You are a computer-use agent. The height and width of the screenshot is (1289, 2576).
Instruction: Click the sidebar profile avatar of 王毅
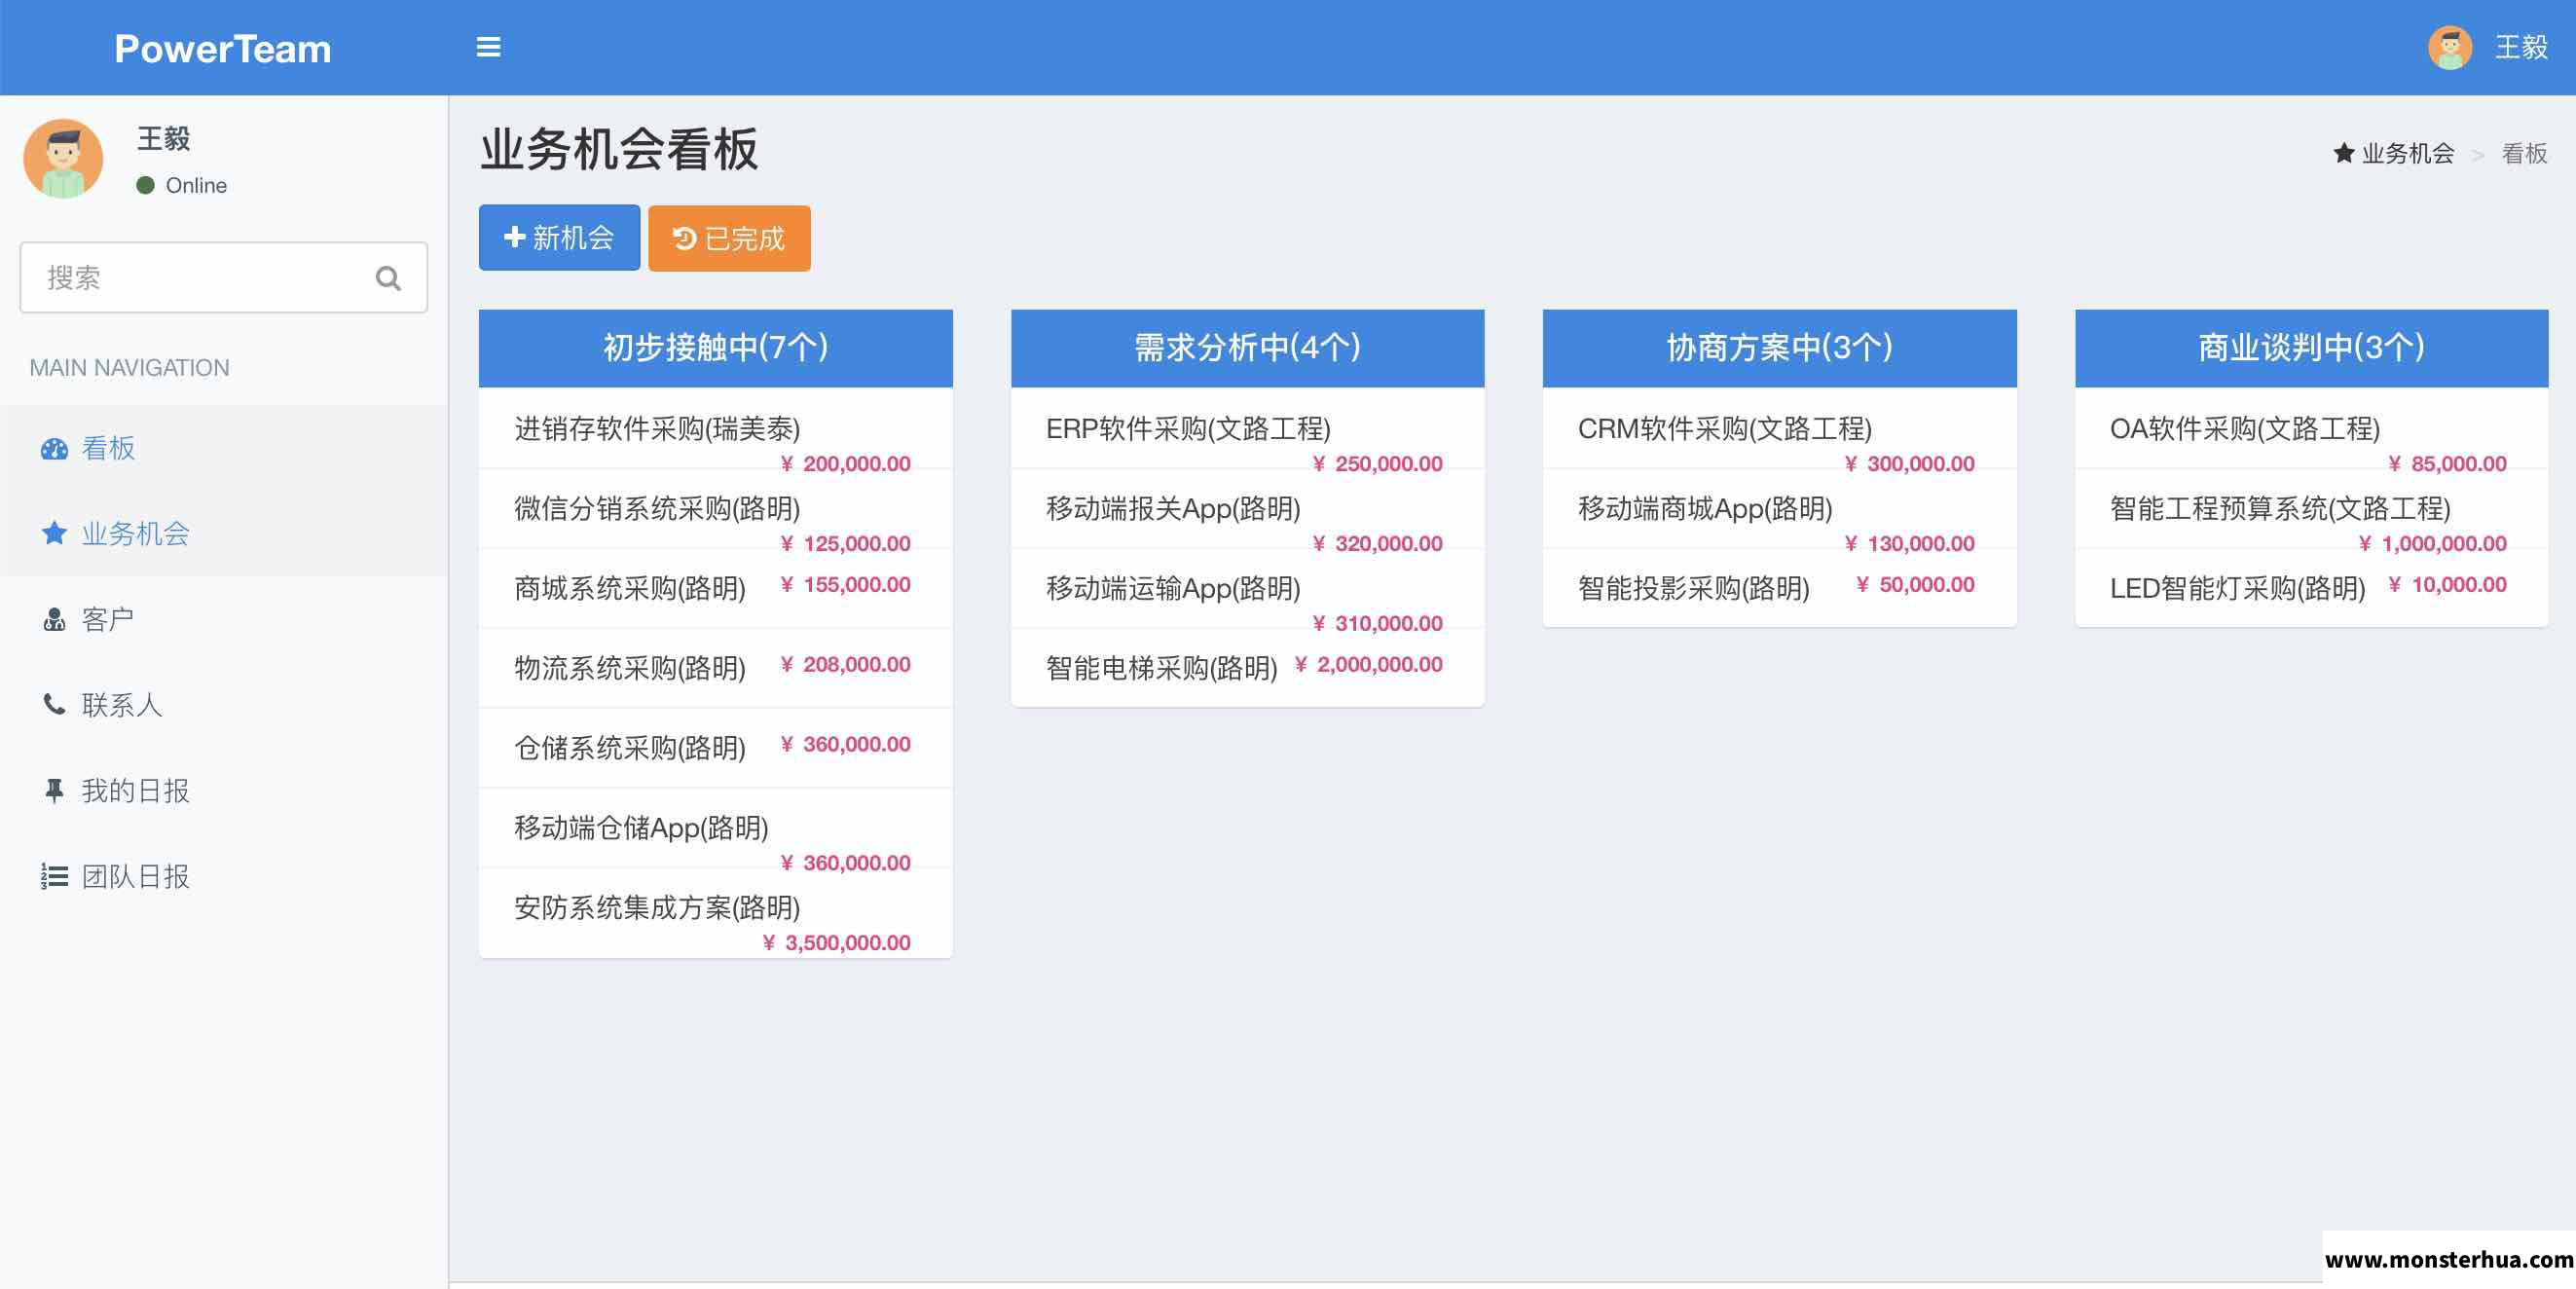pyautogui.click(x=63, y=158)
